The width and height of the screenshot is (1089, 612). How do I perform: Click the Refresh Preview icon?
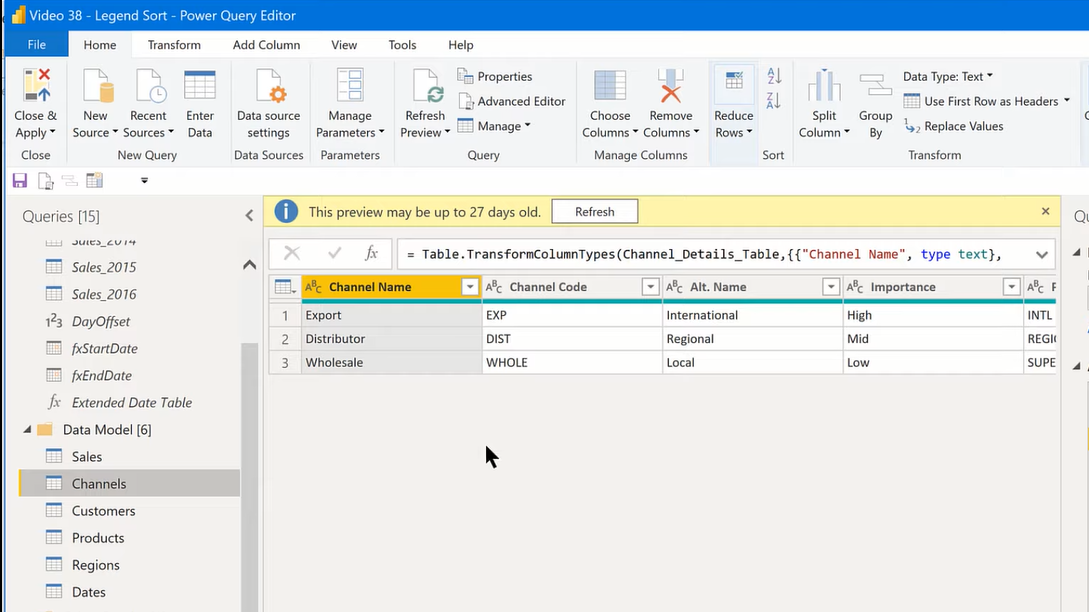tap(426, 85)
